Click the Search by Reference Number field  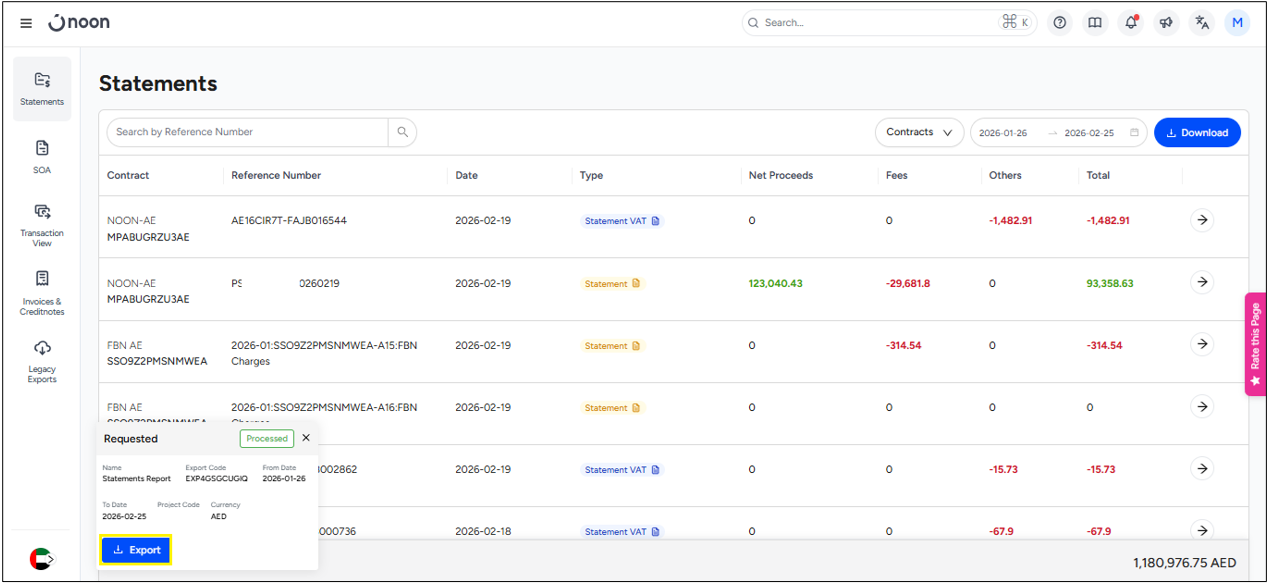[248, 132]
